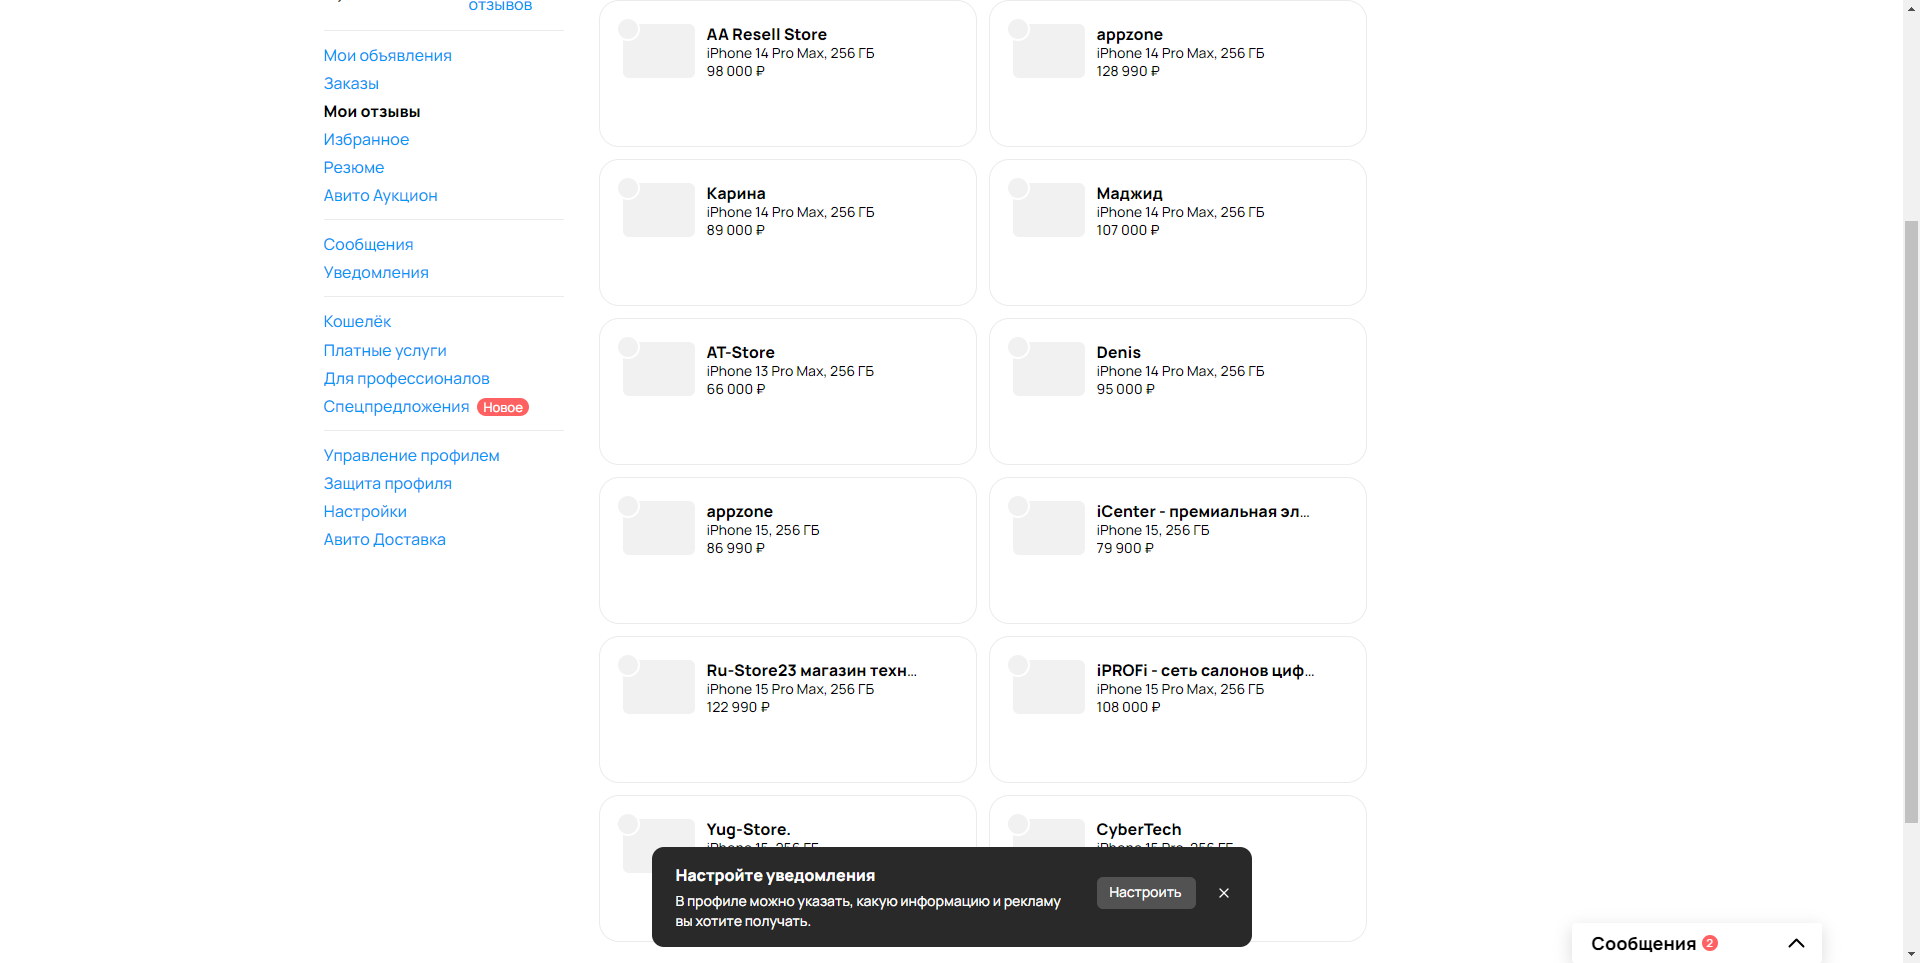Open Управление профилем
Image resolution: width=1920 pixels, height=963 pixels.
[x=411, y=455]
